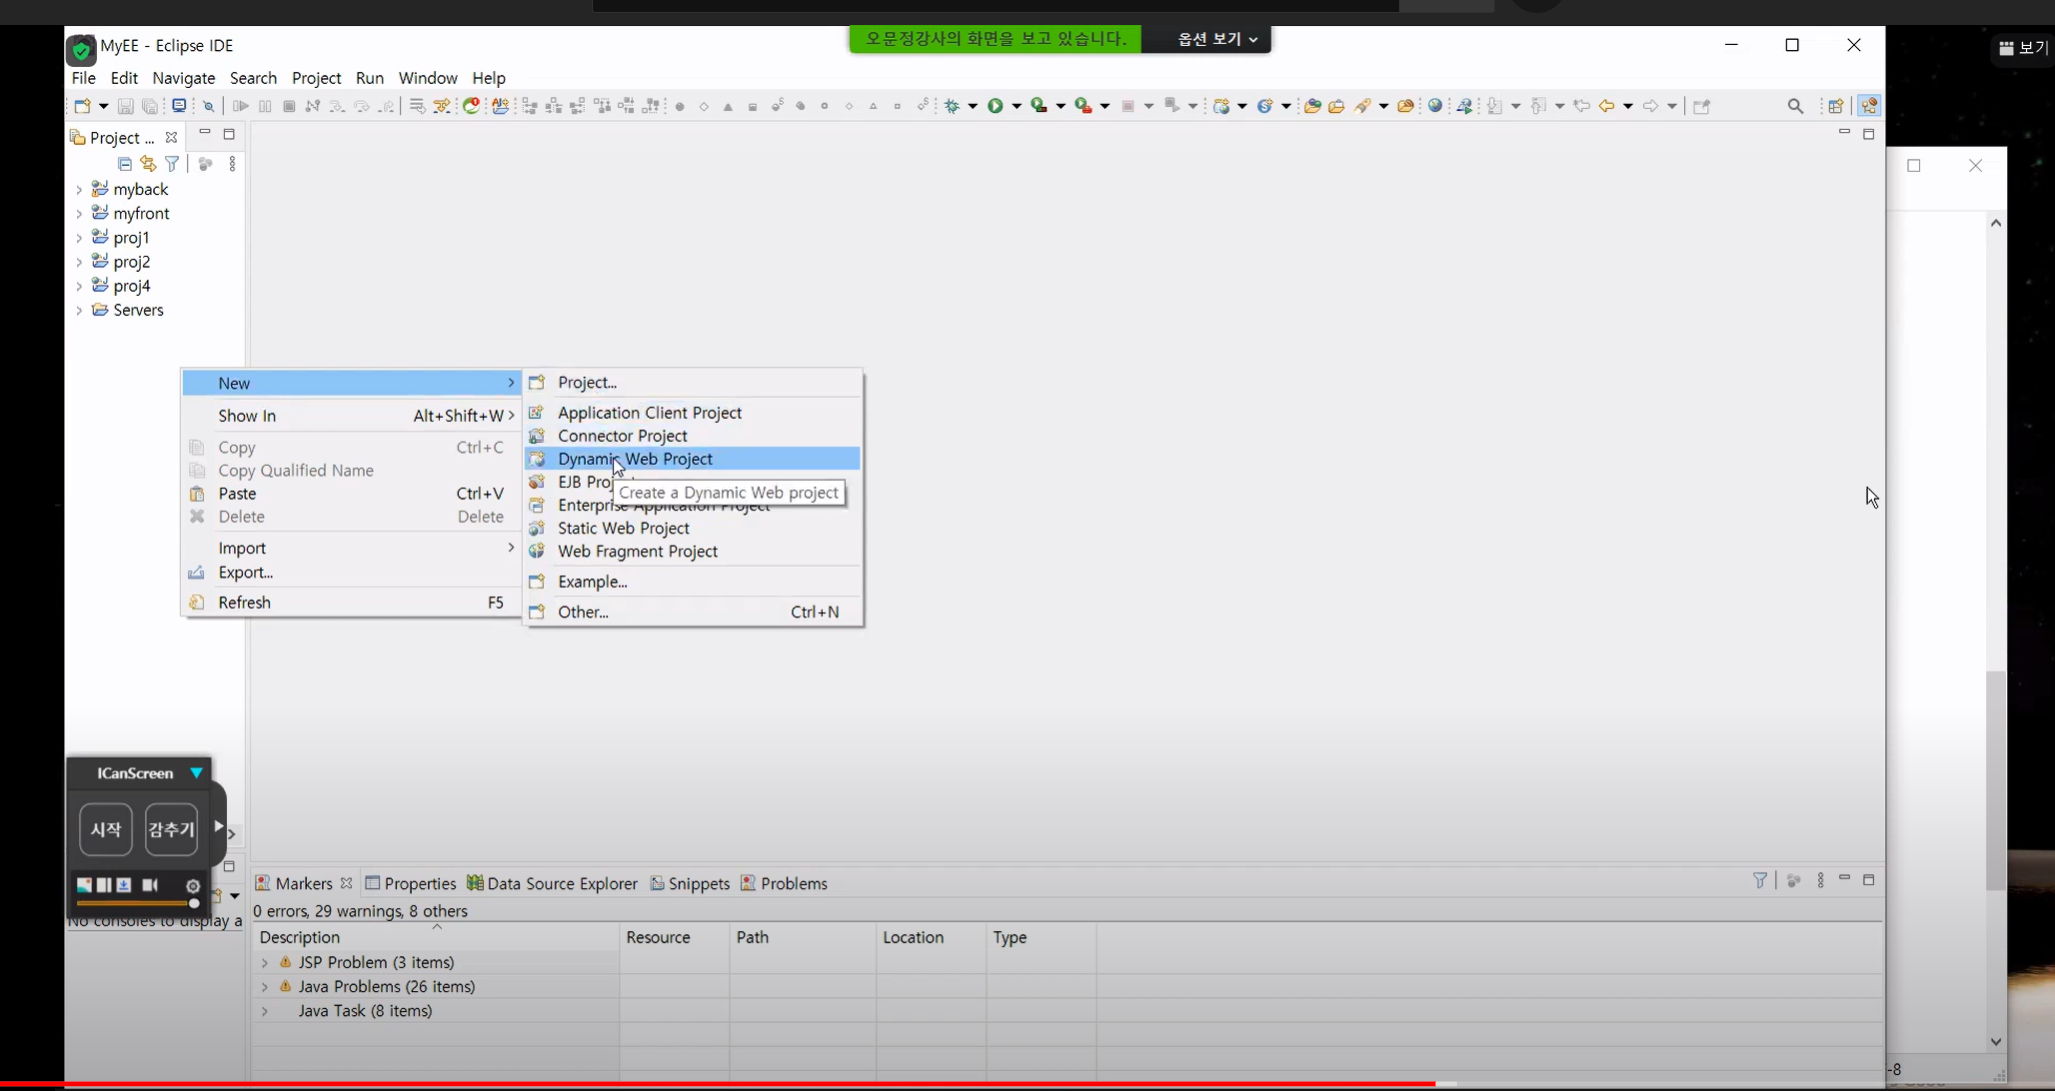Image resolution: width=2055 pixels, height=1091 pixels.
Task: Click the ICanScreen volume slider
Action: coord(136,903)
